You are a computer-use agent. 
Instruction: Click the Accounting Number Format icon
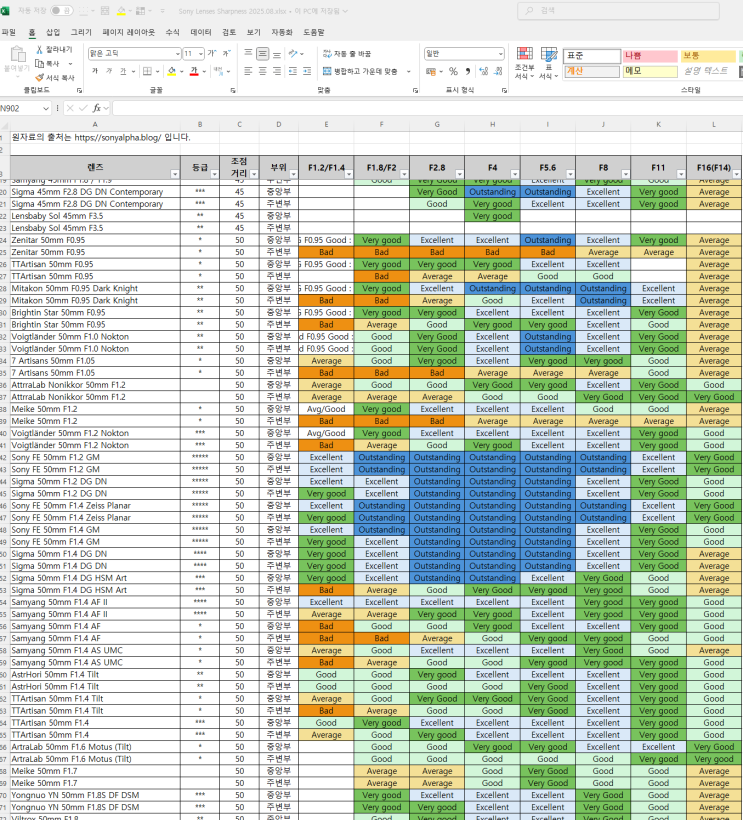coord(431,71)
